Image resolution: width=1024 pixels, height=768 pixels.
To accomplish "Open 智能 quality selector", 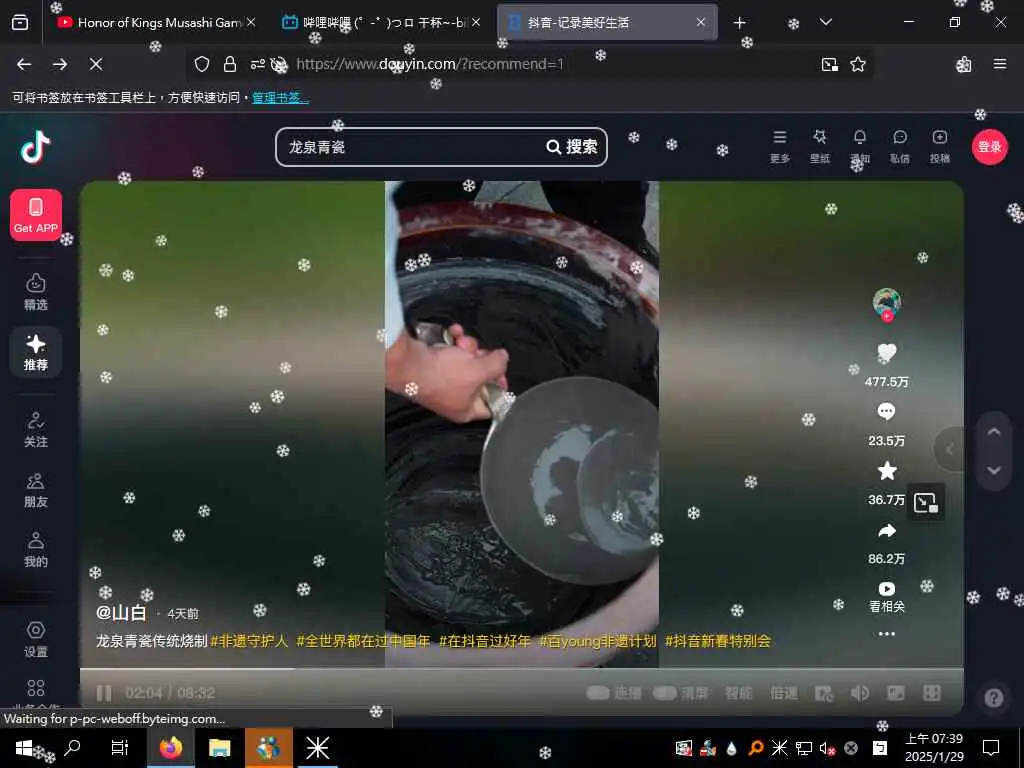I will [x=738, y=693].
